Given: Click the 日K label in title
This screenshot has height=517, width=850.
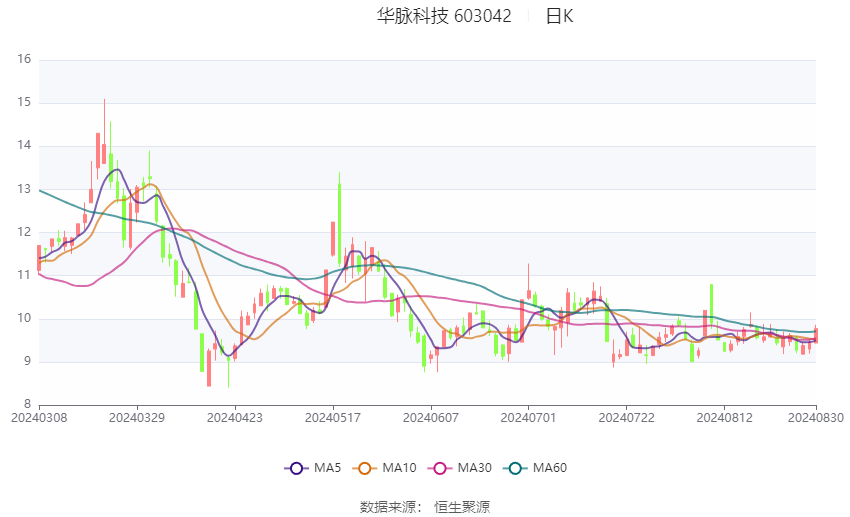Looking at the screenshot, I should (x=559, y=16).
